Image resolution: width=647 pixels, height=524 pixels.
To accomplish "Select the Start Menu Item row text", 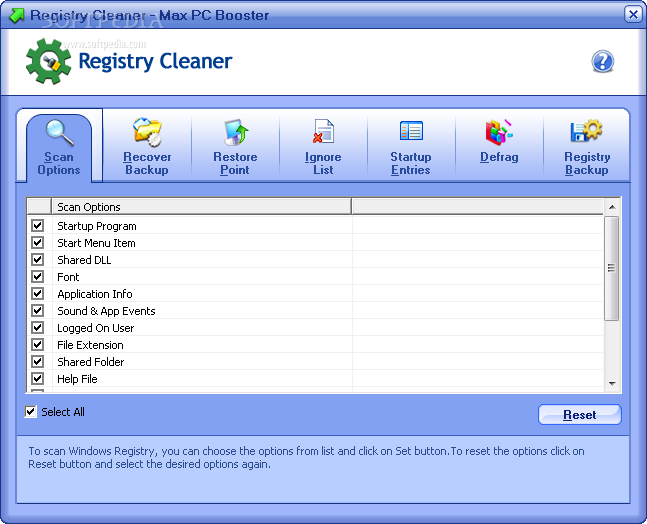I will pyautogui.click(x=96, y=243).
